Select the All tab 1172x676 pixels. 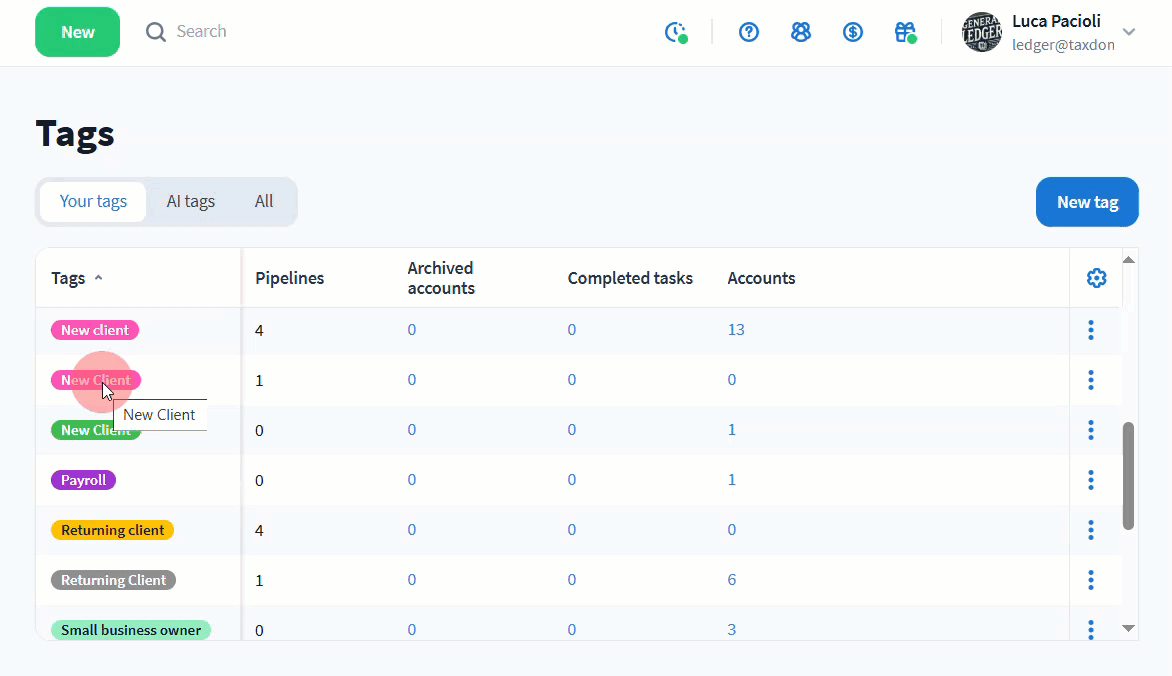tap(264, 201)
